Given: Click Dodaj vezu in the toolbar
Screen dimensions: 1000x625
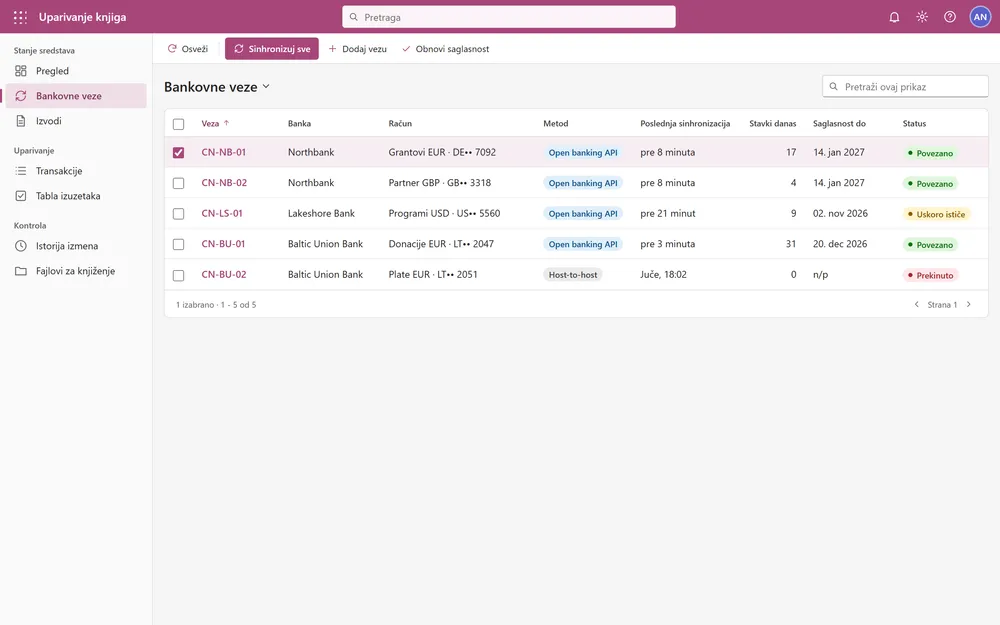Looking at the screenshot, I should click(x=357, y=48).
